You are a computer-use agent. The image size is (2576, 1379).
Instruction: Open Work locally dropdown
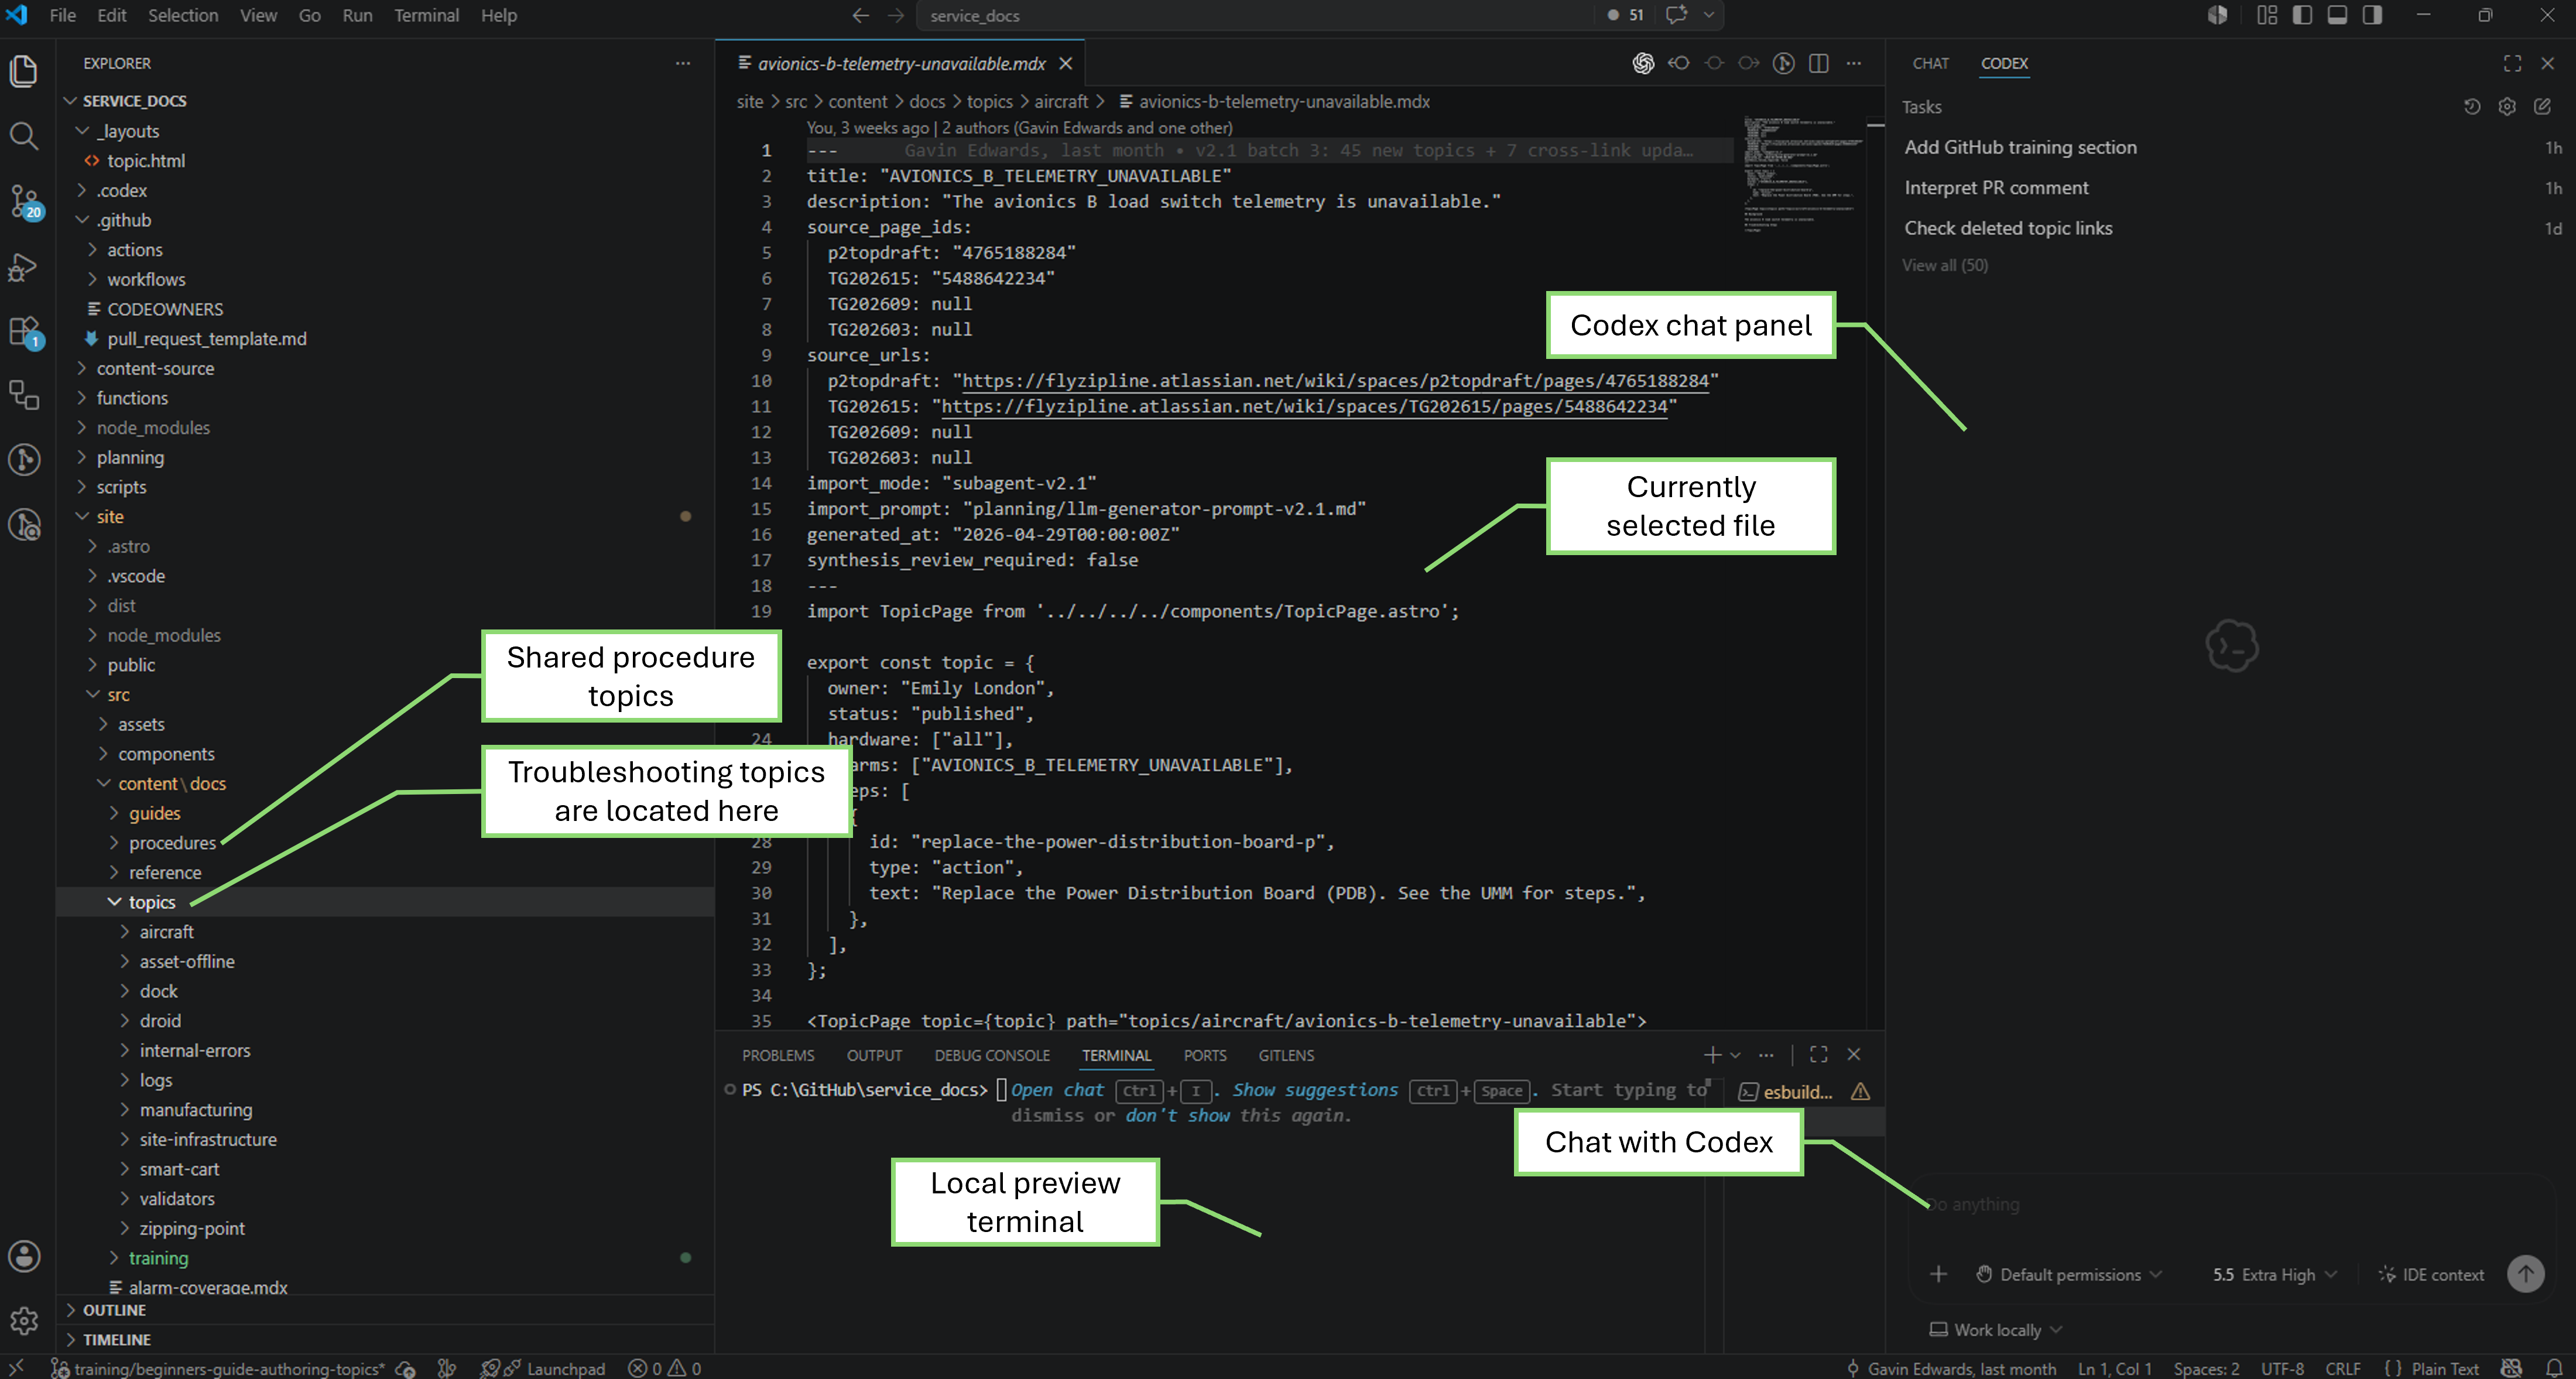tap(1995, 1329)
